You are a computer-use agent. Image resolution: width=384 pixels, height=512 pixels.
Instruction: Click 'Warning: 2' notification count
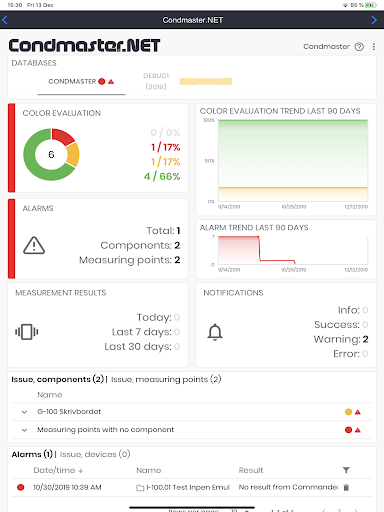(341, 339)
